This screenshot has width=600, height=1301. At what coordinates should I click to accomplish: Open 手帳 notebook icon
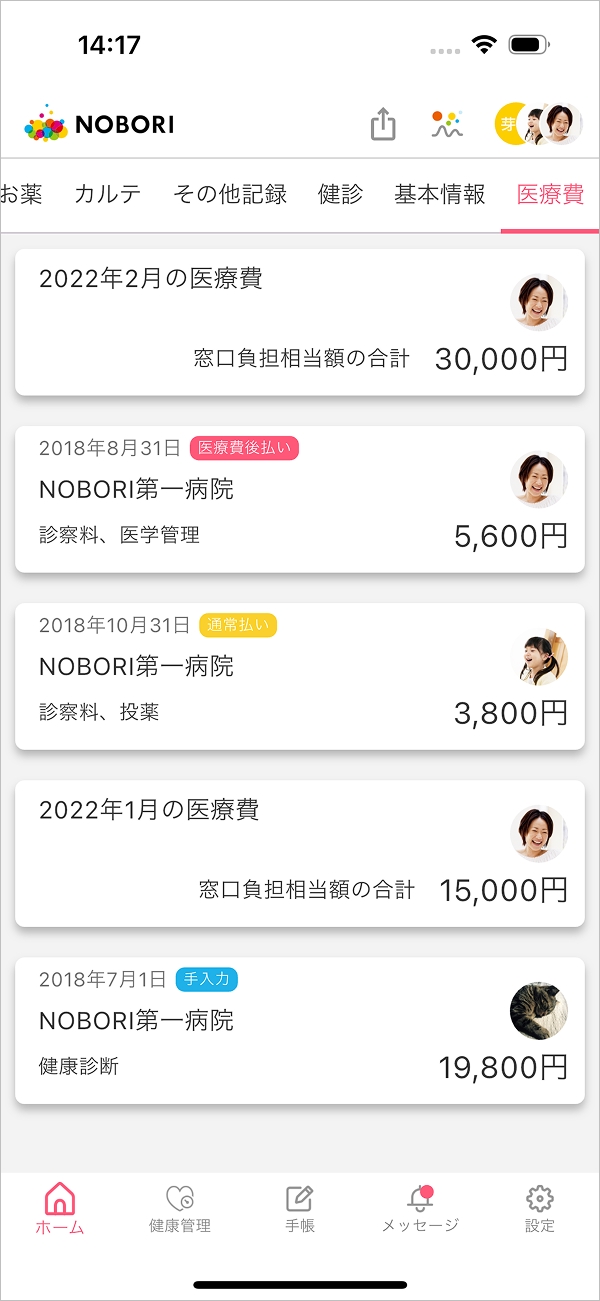pos(300,1208)
